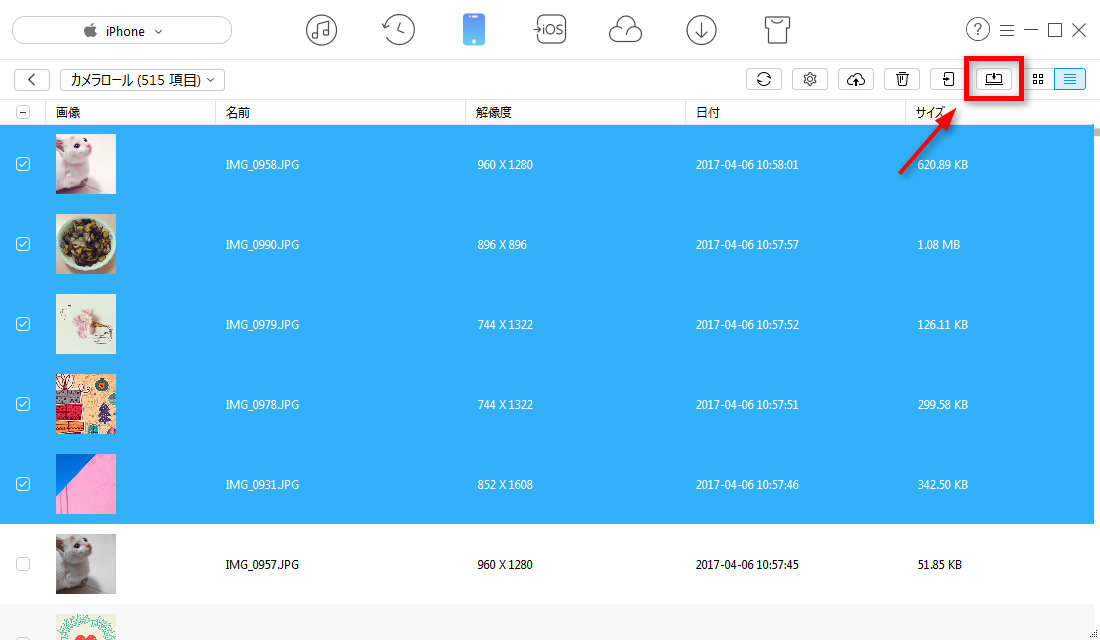Select file name IMG_0958.JPG
This screenshot has height=640, width=1100.
tap(262, 165)
